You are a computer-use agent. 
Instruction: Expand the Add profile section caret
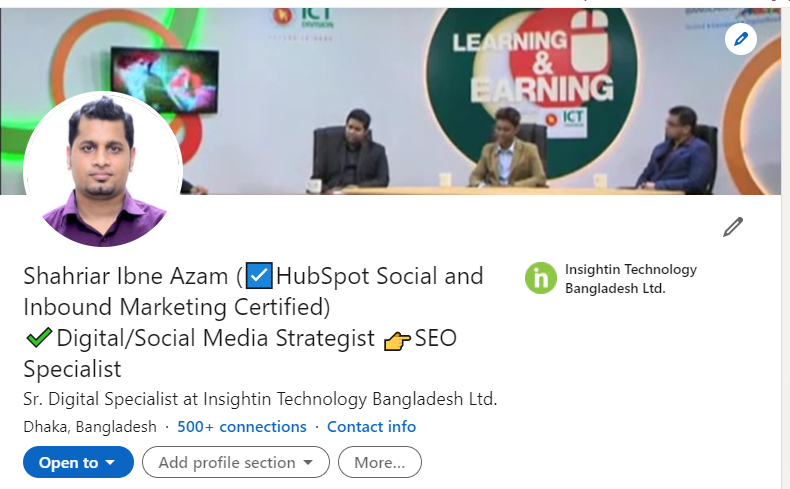coord(308,462)
